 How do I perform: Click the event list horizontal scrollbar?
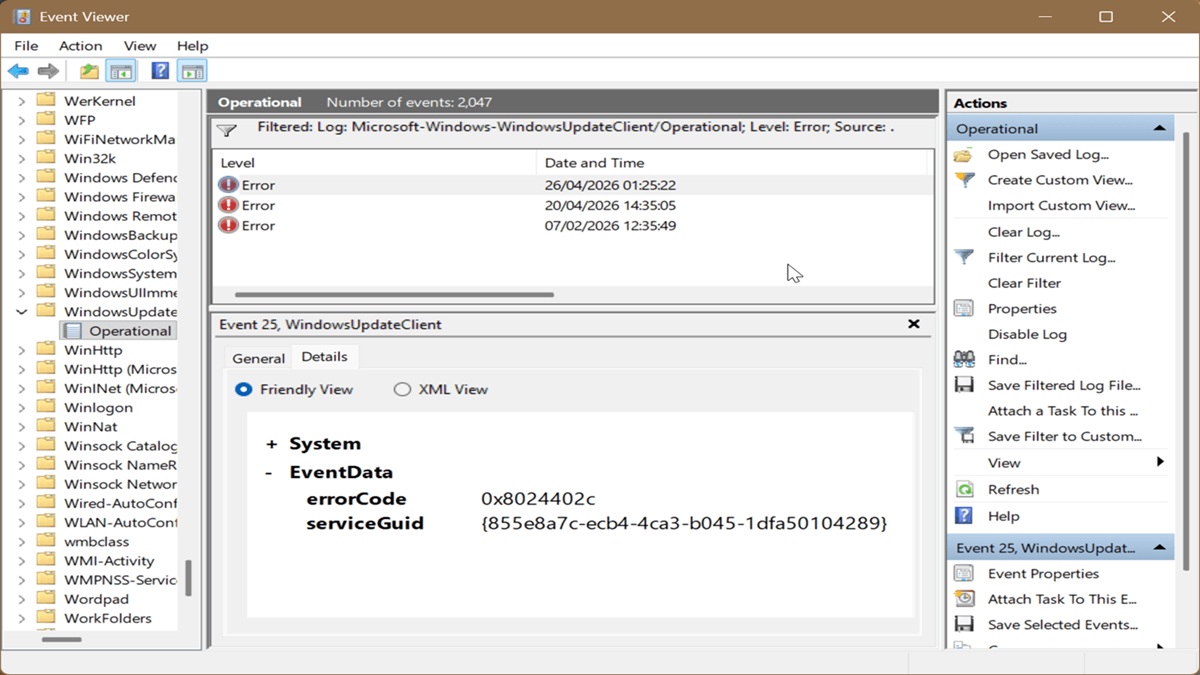tap(394, 295)
